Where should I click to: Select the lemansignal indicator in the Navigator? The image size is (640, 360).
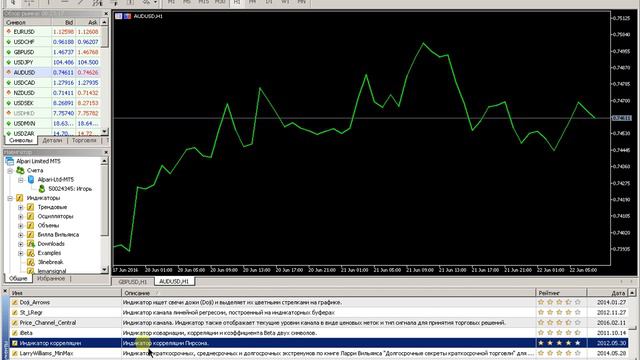click(x=51, y=271)
